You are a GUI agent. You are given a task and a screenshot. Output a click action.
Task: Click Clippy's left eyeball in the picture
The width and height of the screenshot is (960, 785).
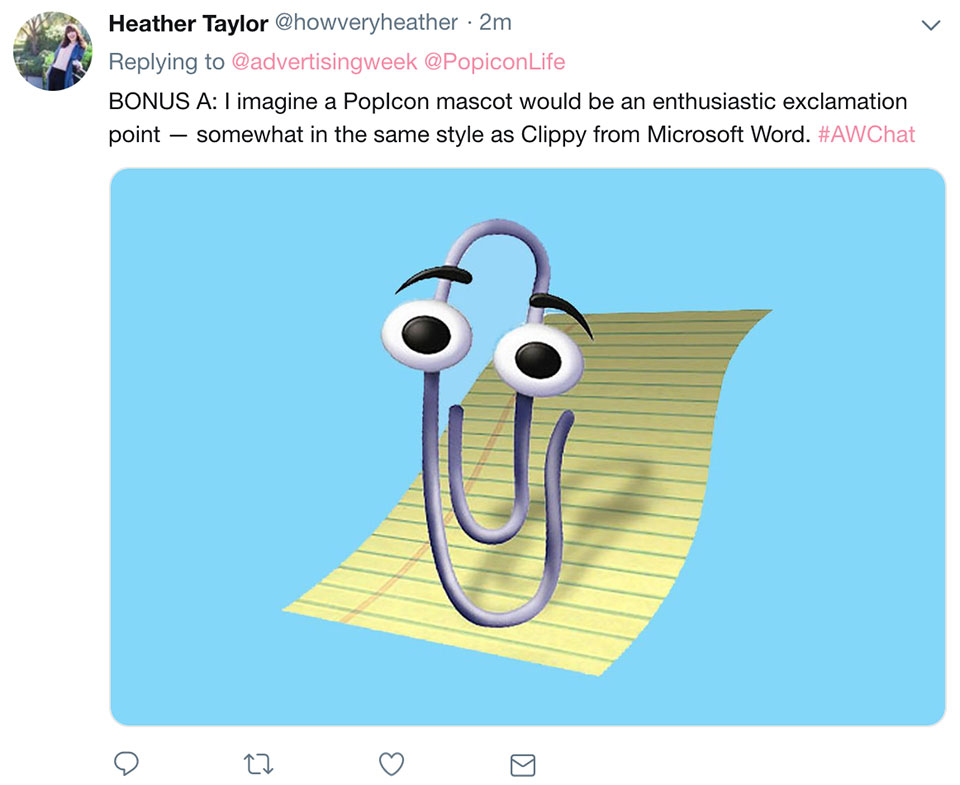427,334
